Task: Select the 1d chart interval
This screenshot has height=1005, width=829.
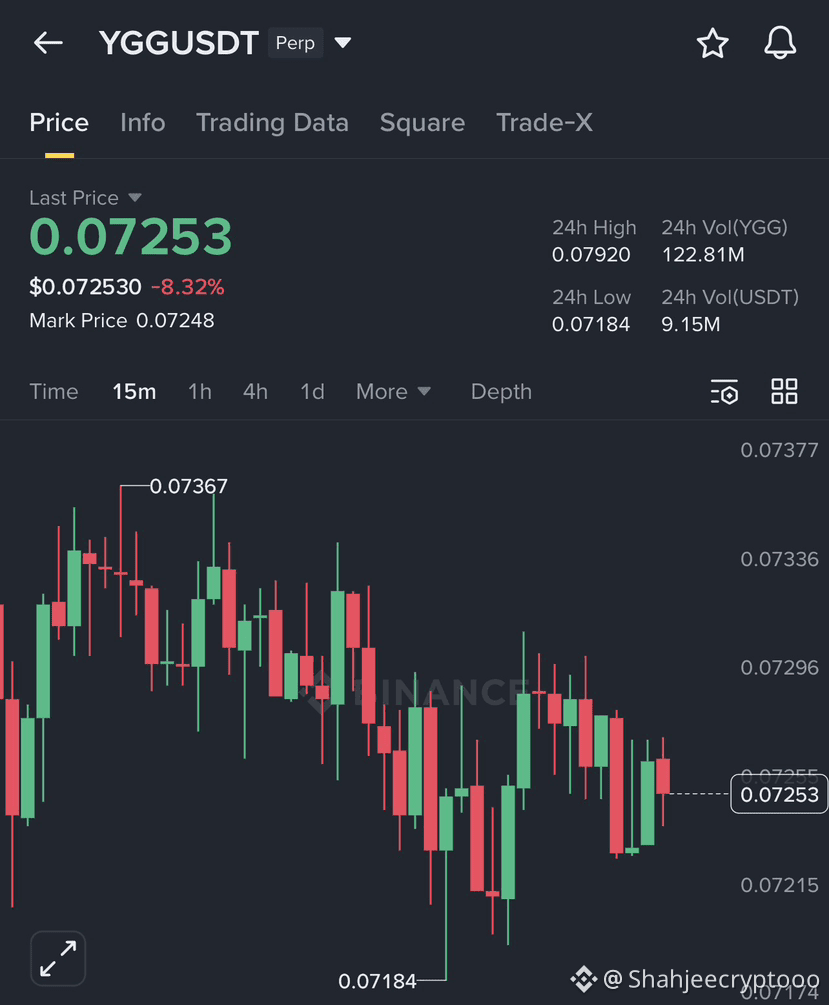Action: (x=311, y=391)
